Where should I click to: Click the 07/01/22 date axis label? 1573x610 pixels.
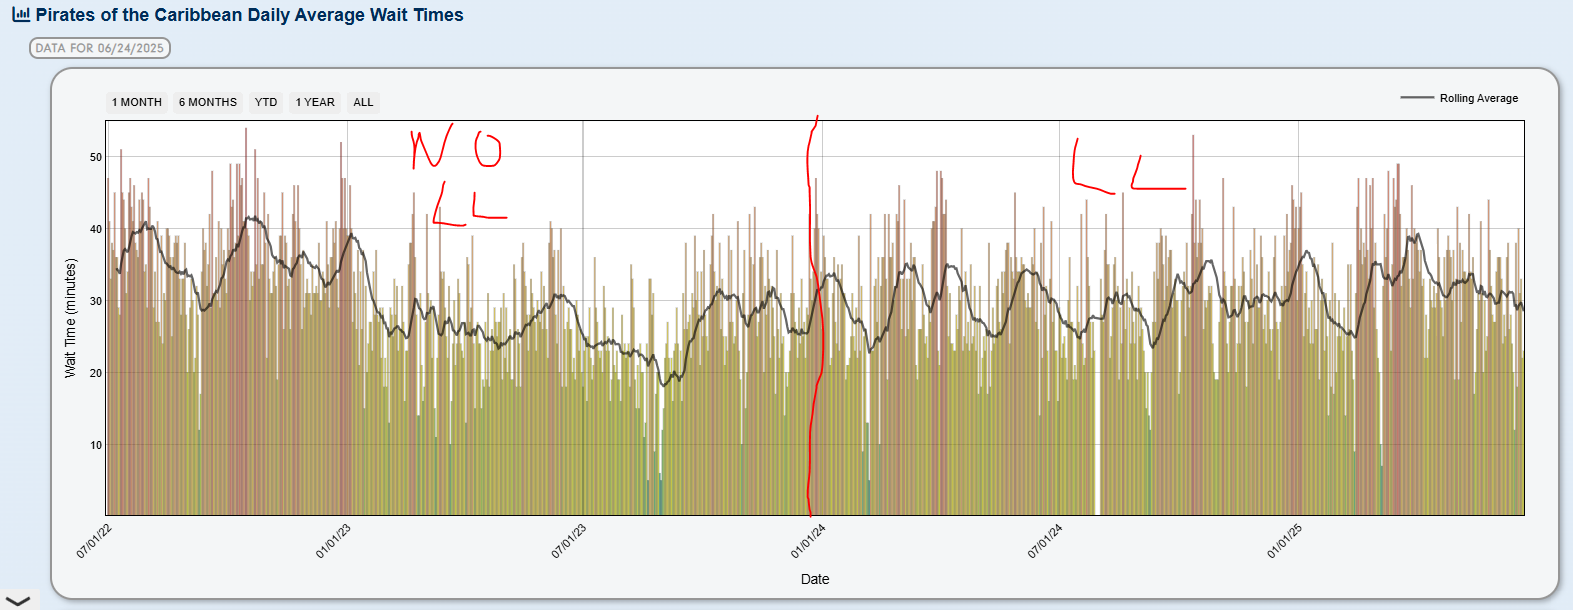94,541
